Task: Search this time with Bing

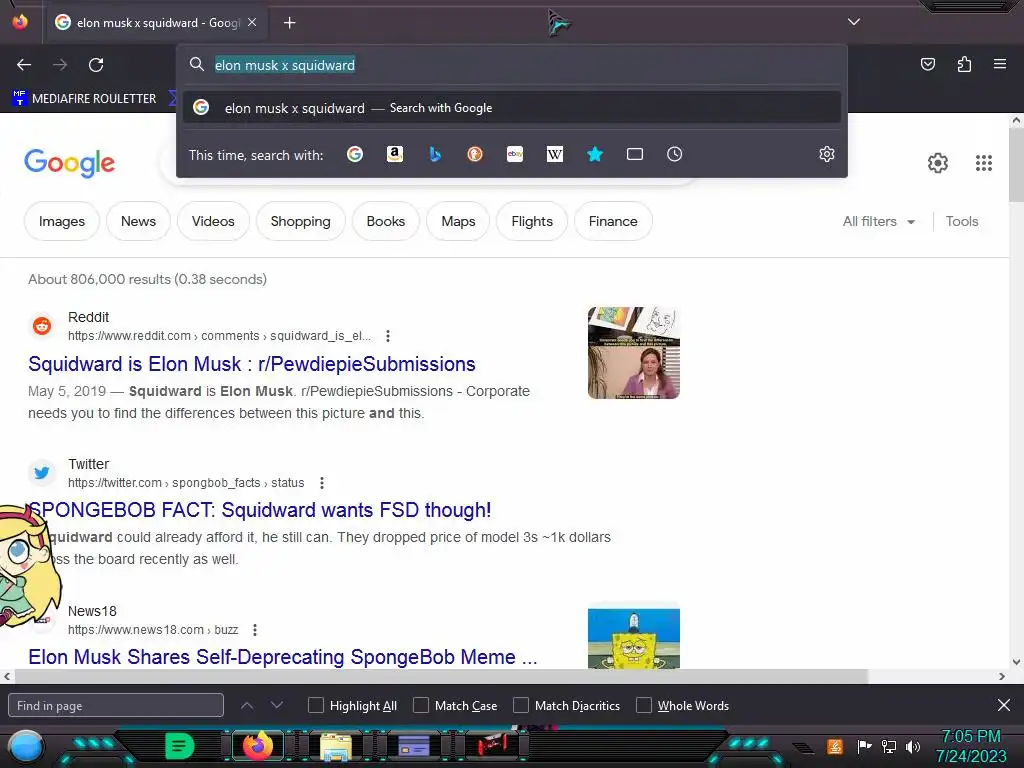Action: [x=435, y=154]
